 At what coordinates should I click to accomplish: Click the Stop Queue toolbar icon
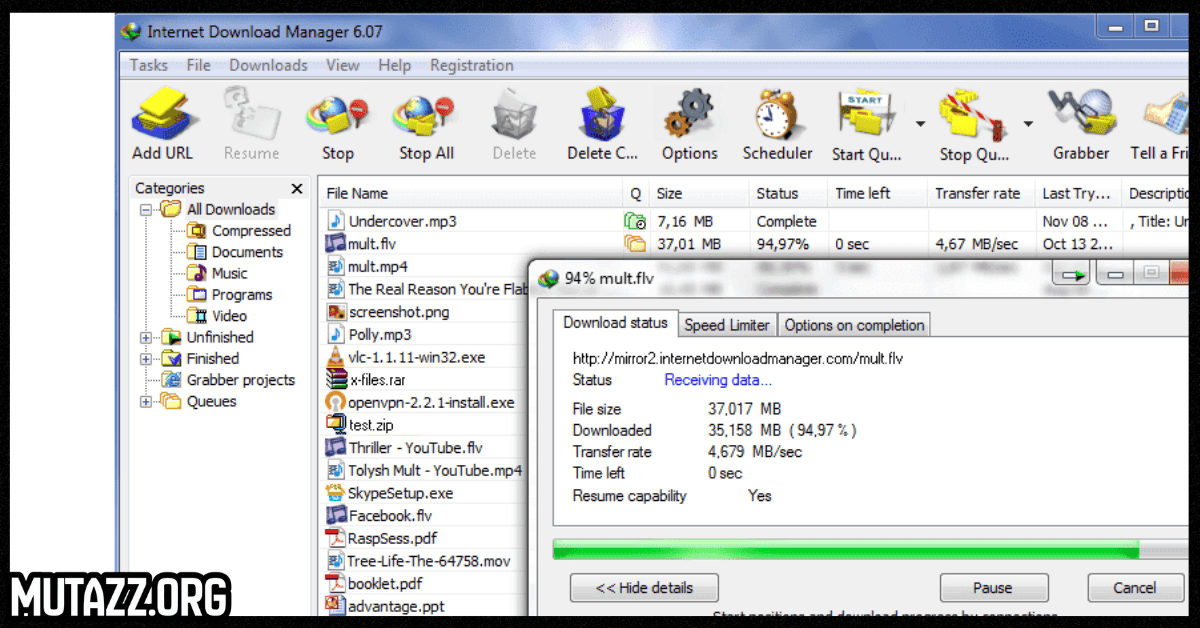click(x=972, y=116)
